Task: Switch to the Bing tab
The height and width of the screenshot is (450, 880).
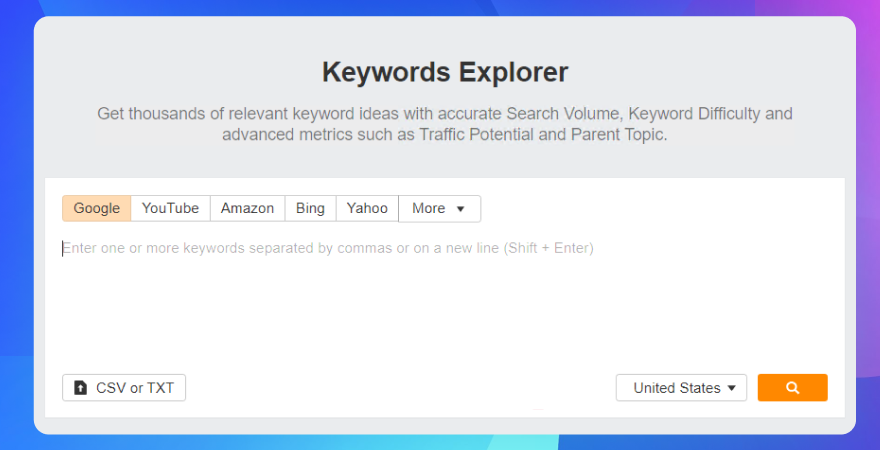Action: (310, 208)
